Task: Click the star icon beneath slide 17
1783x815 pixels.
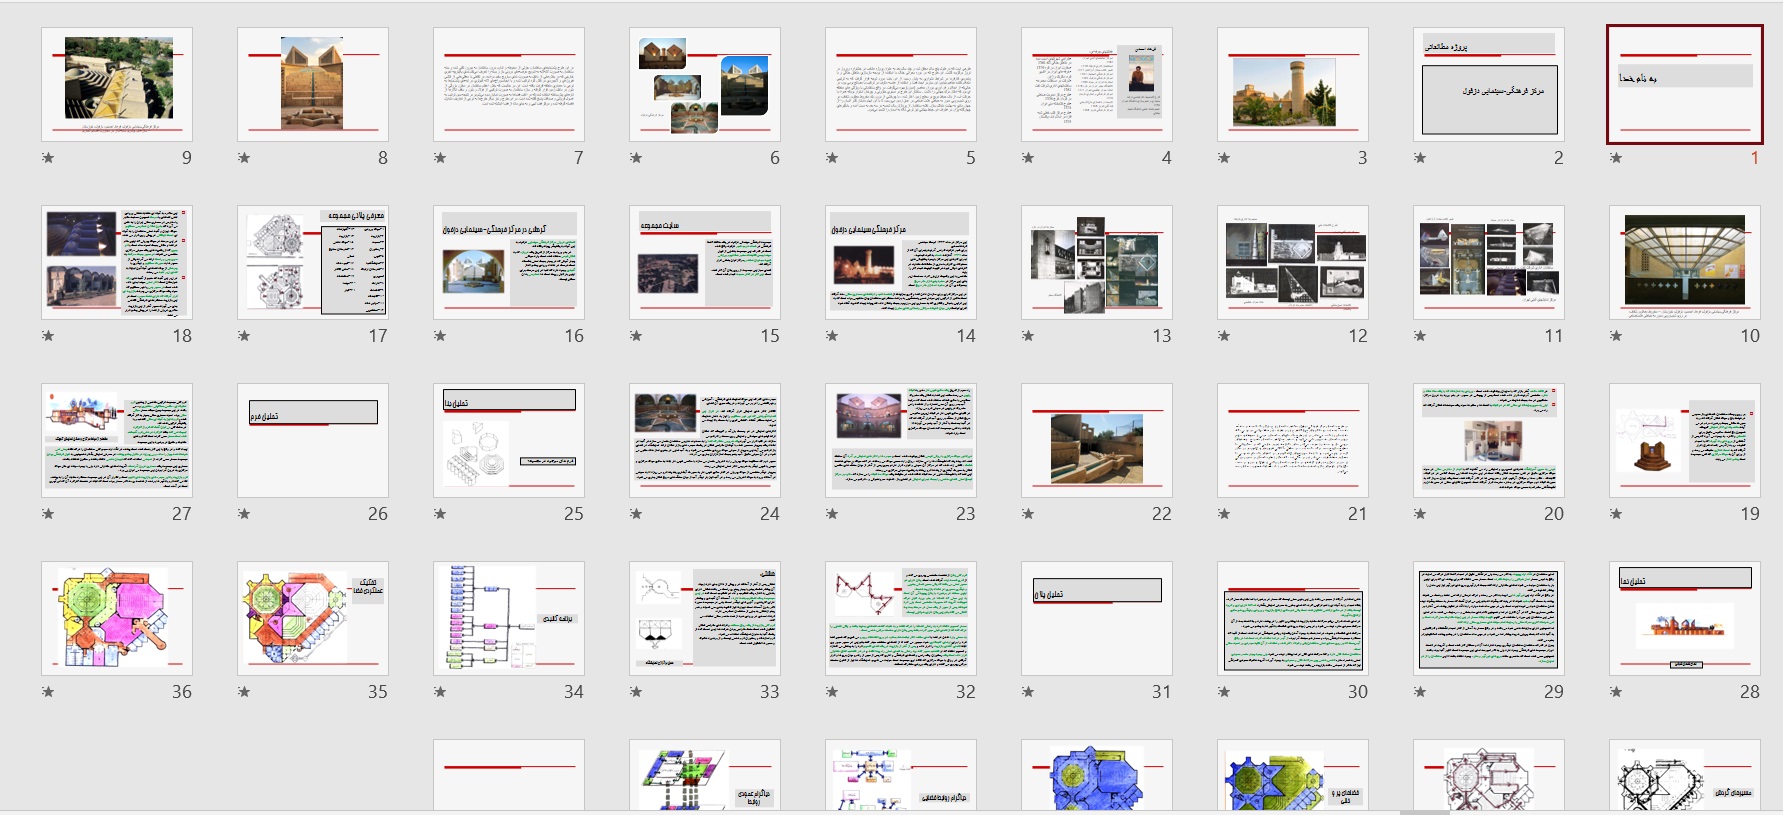Action: coord(244,336)
